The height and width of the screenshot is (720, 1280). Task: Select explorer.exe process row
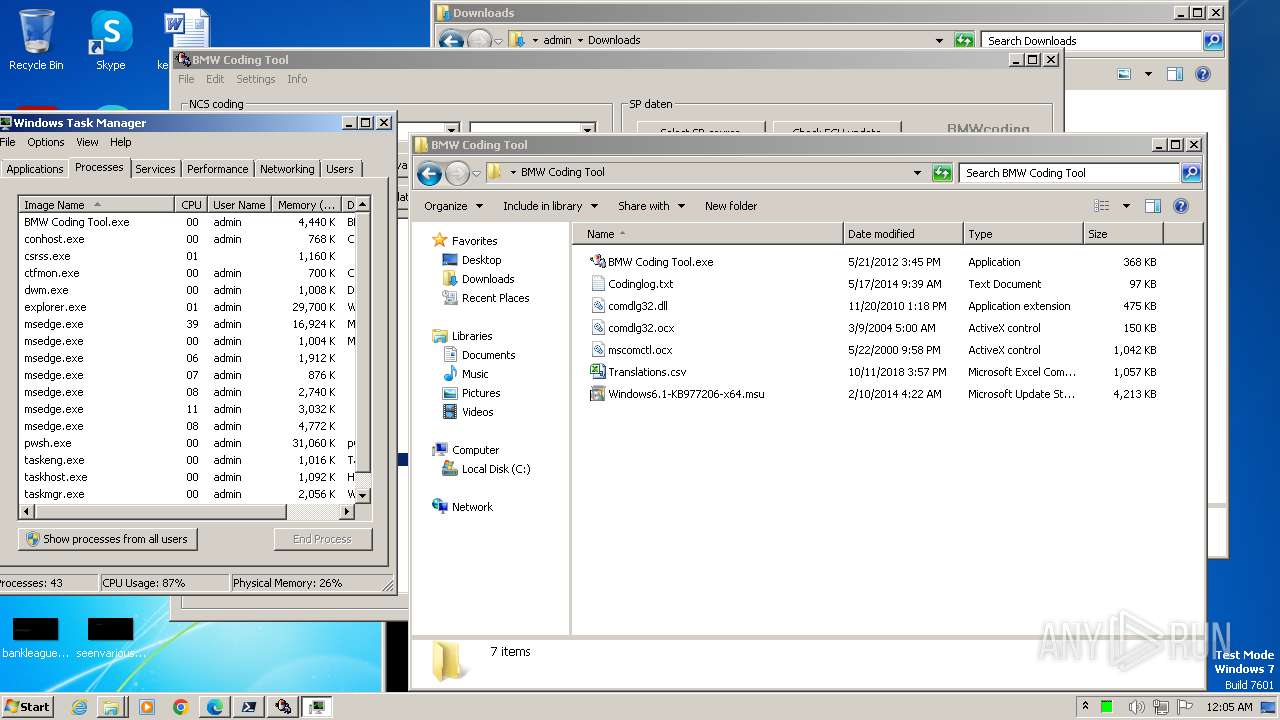click(188, 307)
